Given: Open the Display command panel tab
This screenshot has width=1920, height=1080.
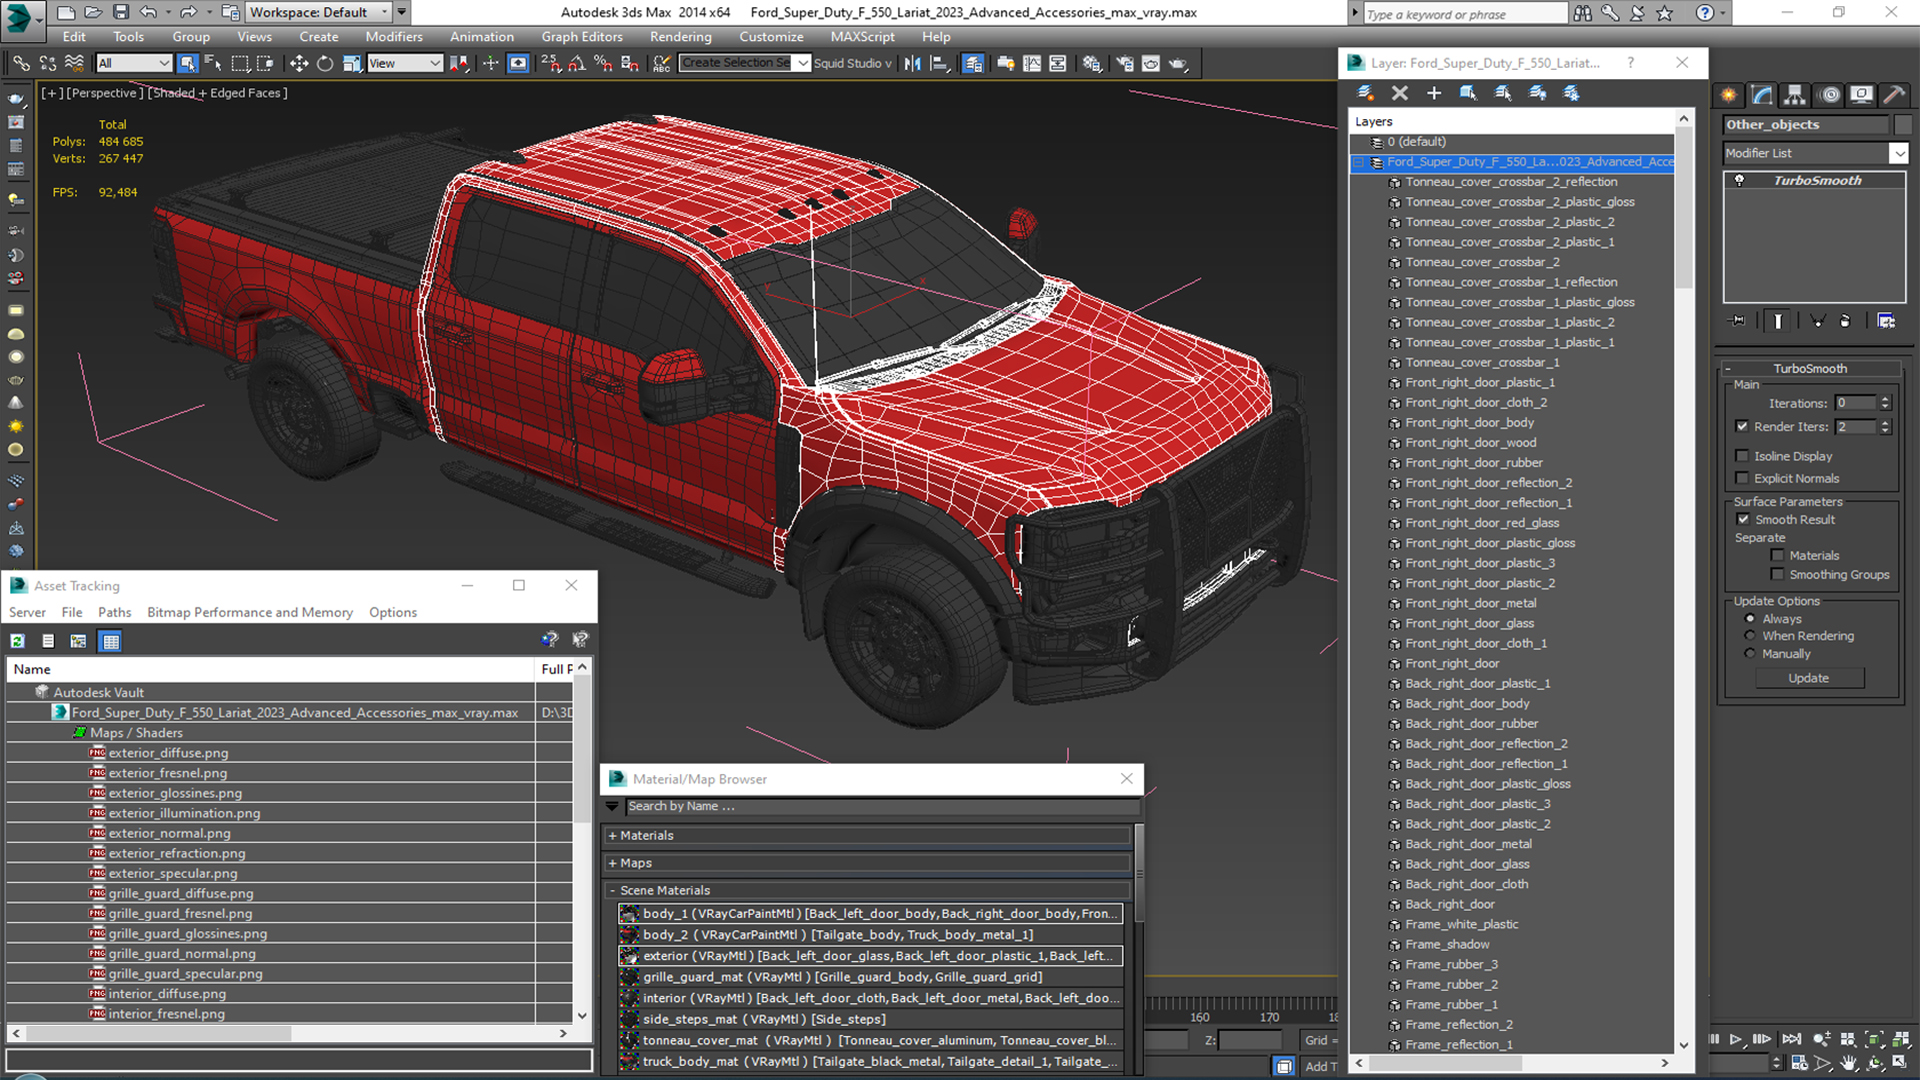Looking at the screenshot, I should pos(1861,95).
